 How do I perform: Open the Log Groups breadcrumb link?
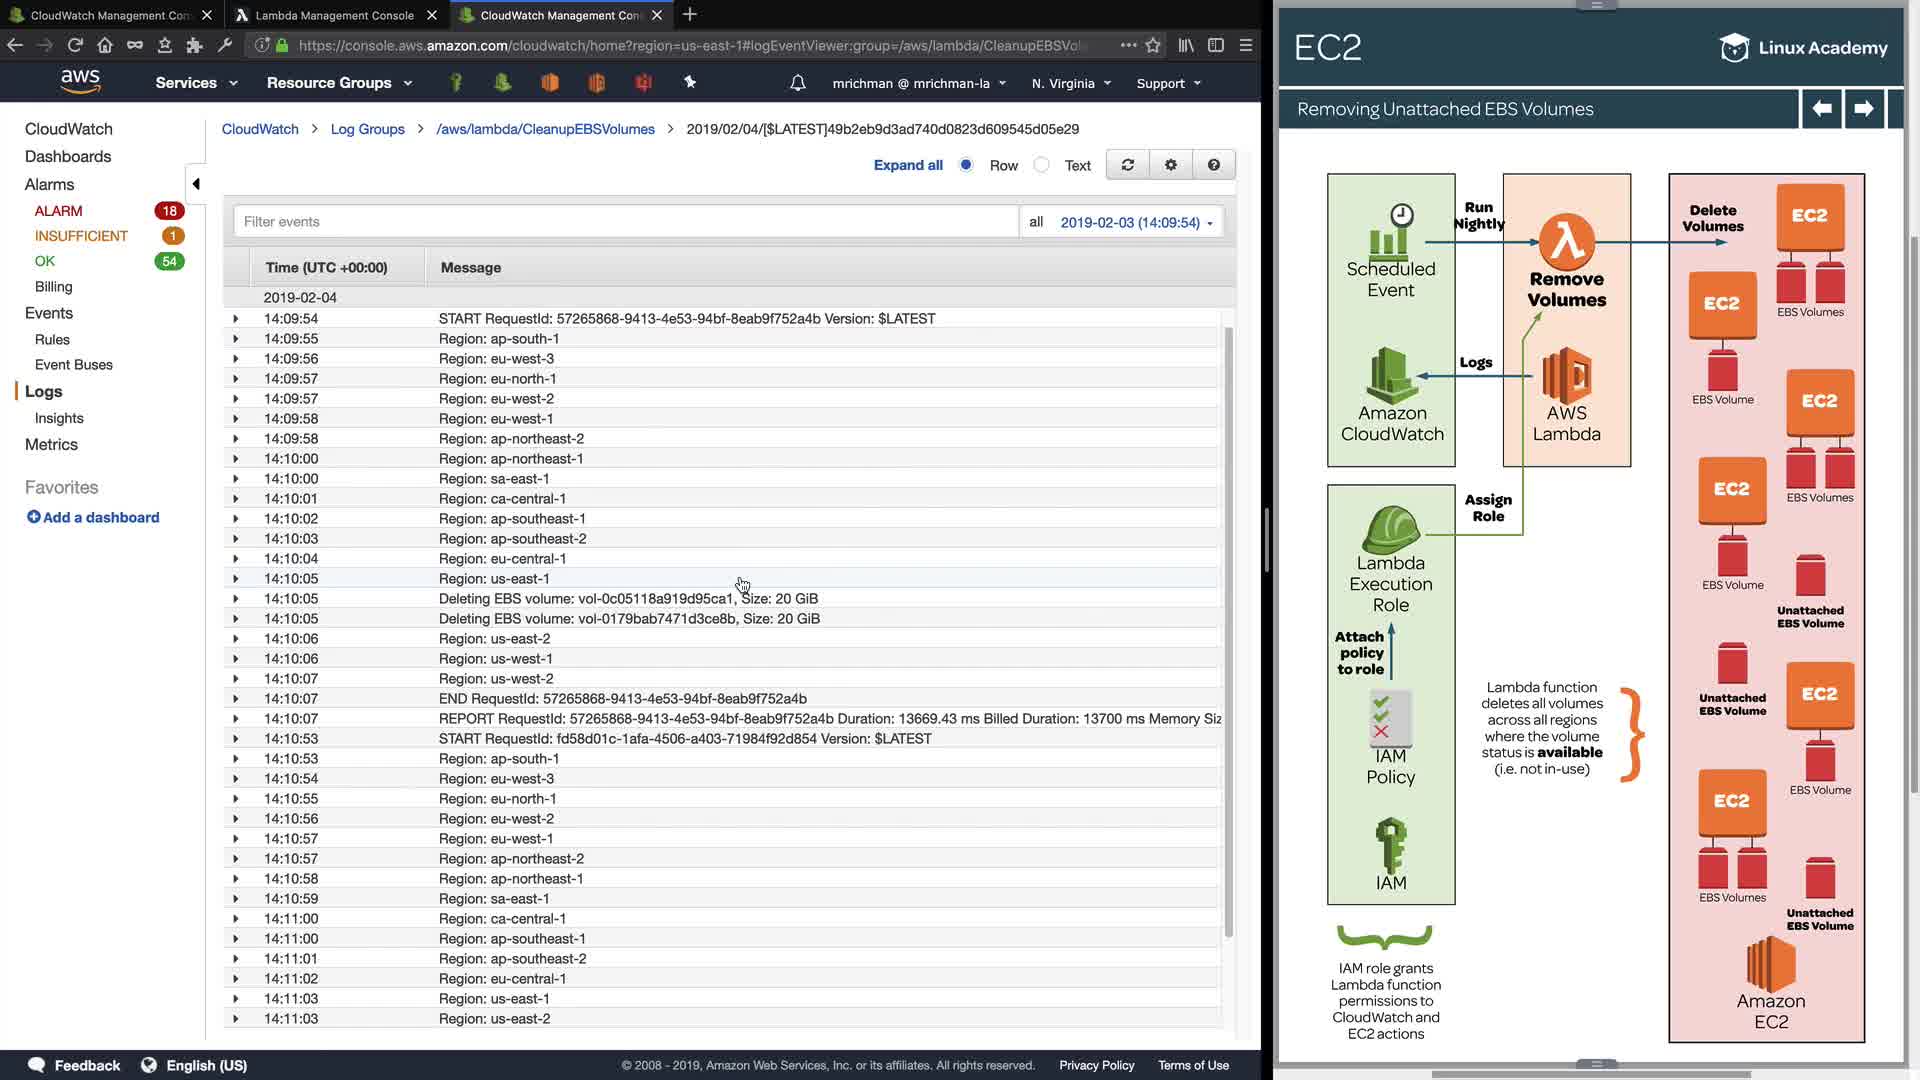click(367, 129)
